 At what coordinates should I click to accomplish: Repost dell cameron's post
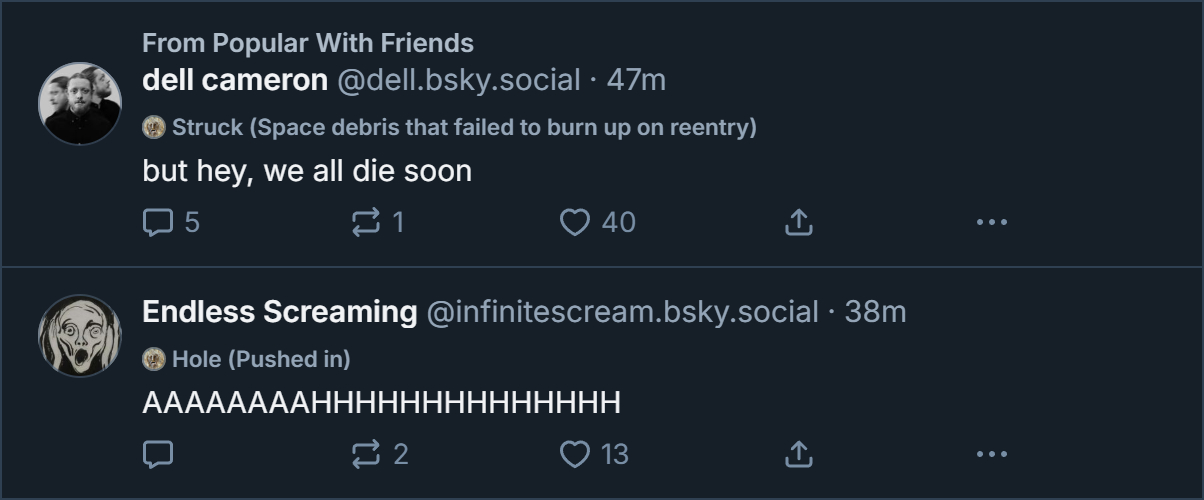[367, 222]
